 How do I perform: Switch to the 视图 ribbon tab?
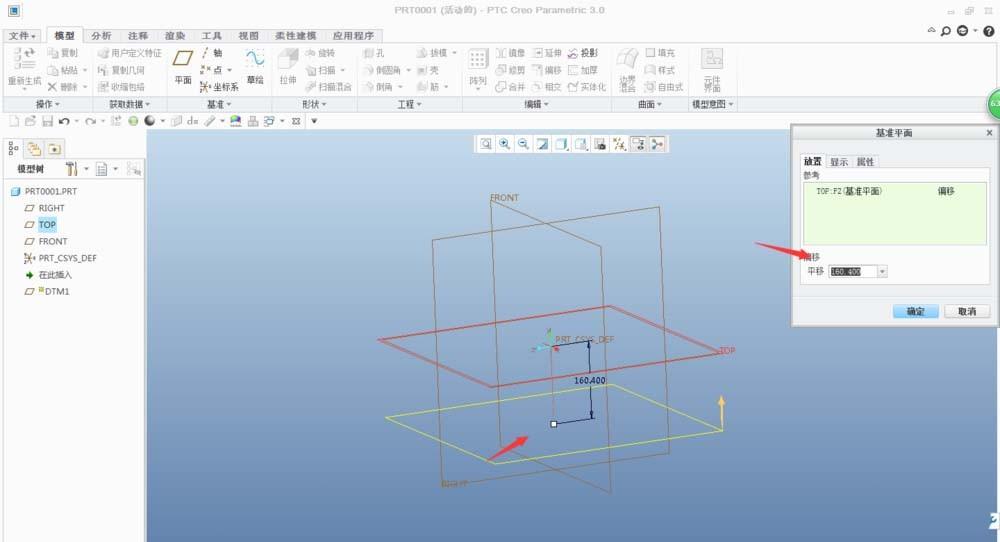coord(249,36)
